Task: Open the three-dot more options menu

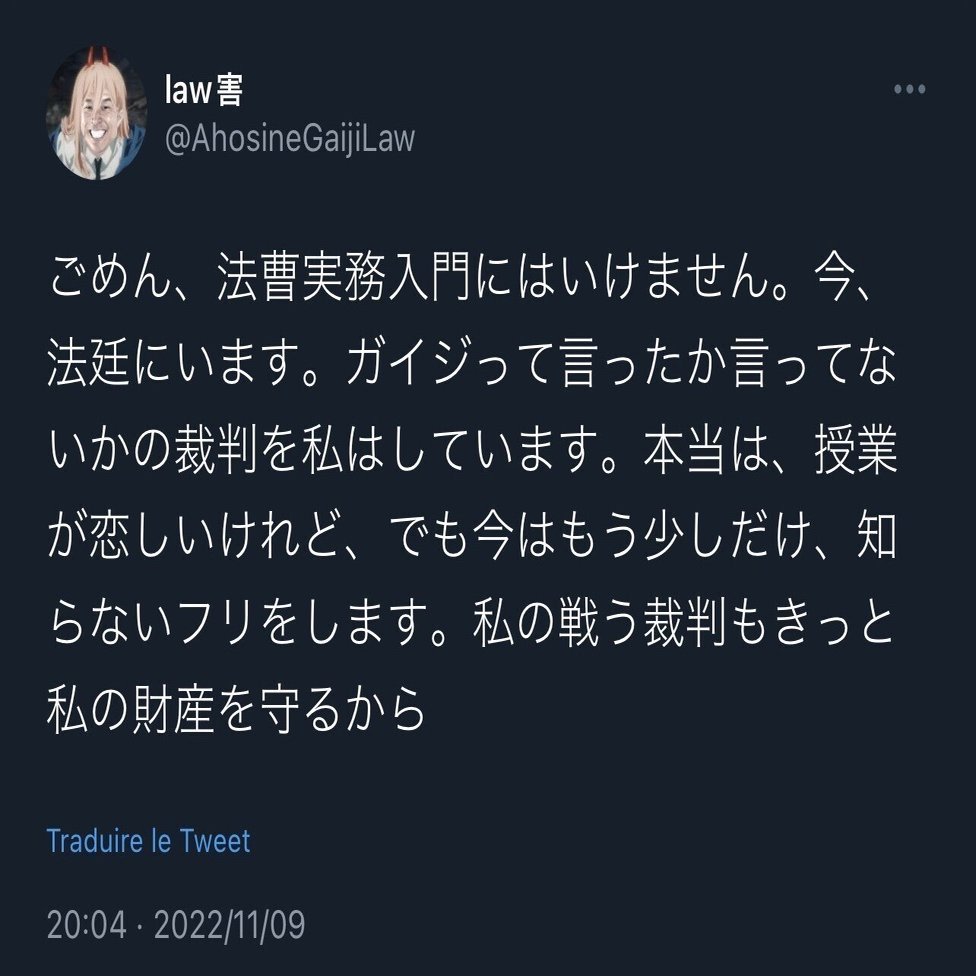Action: (909, 89)
